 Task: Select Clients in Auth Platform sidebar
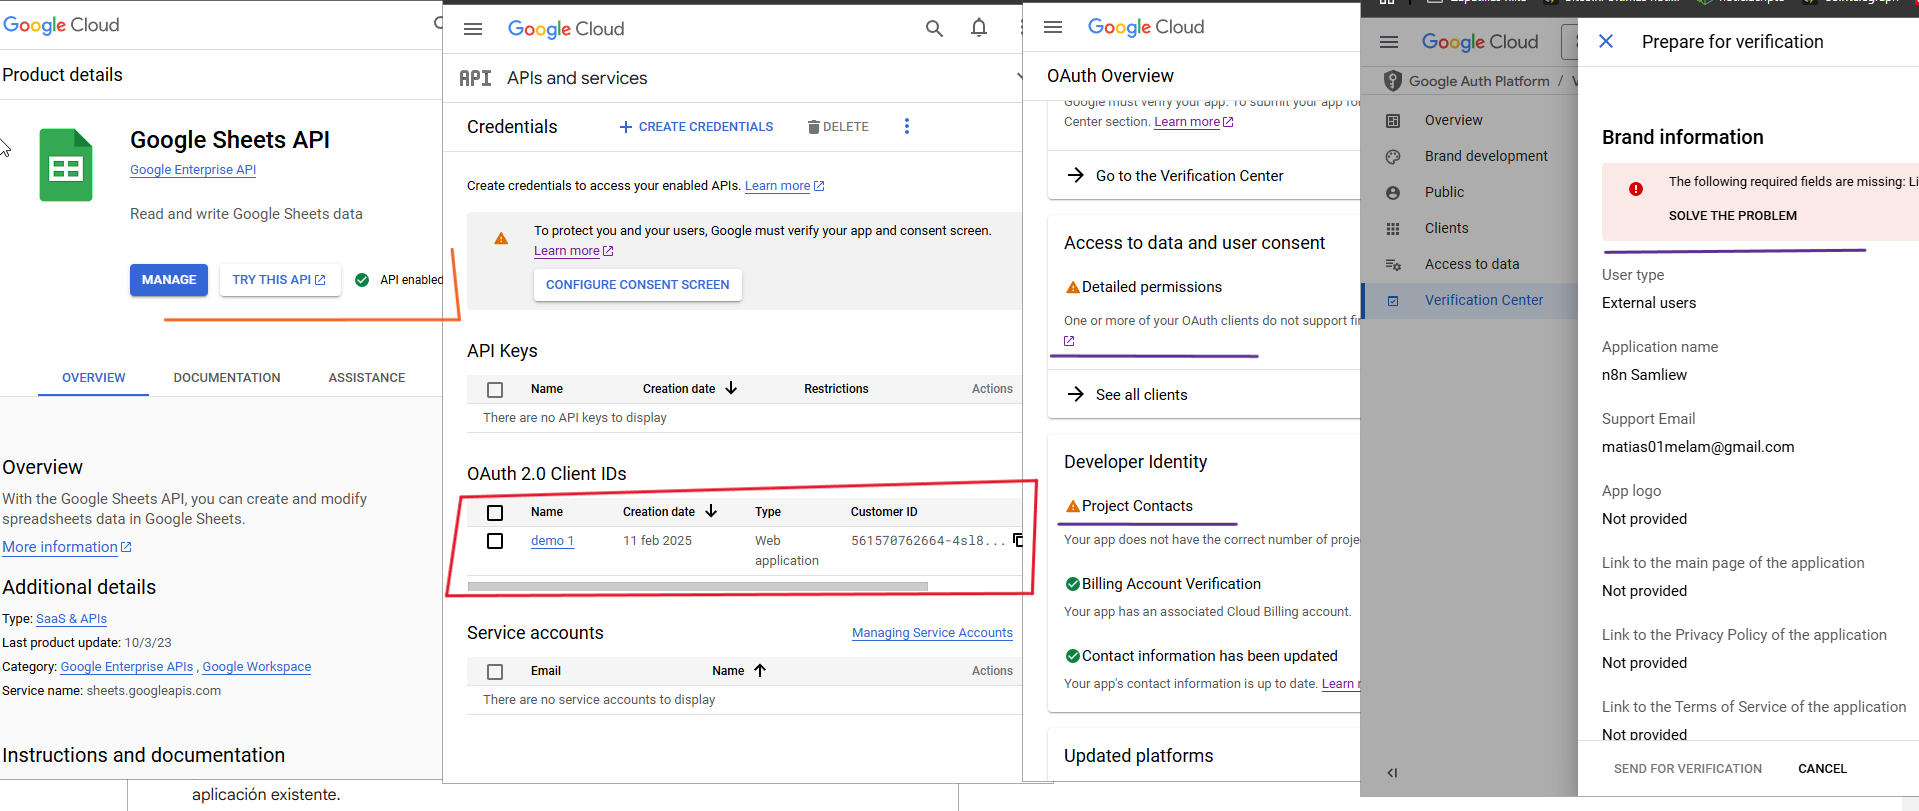click(x=1446, y=228)
